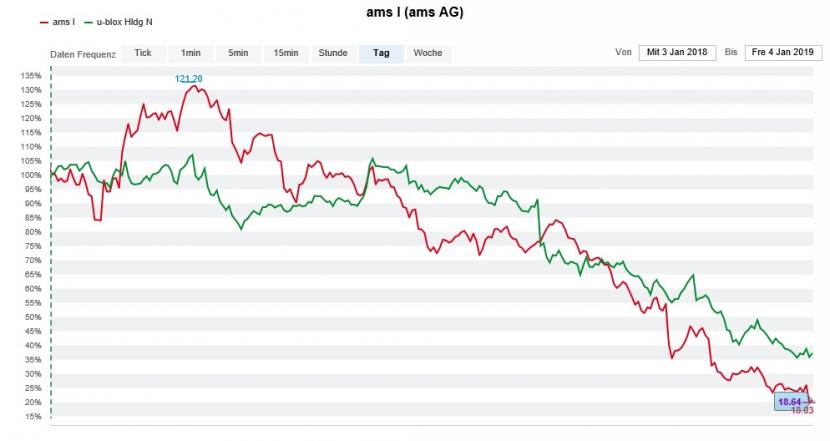Click the 18.03 price label
Viewport: 830px width, 441px height.
click(x=802, y=410)
